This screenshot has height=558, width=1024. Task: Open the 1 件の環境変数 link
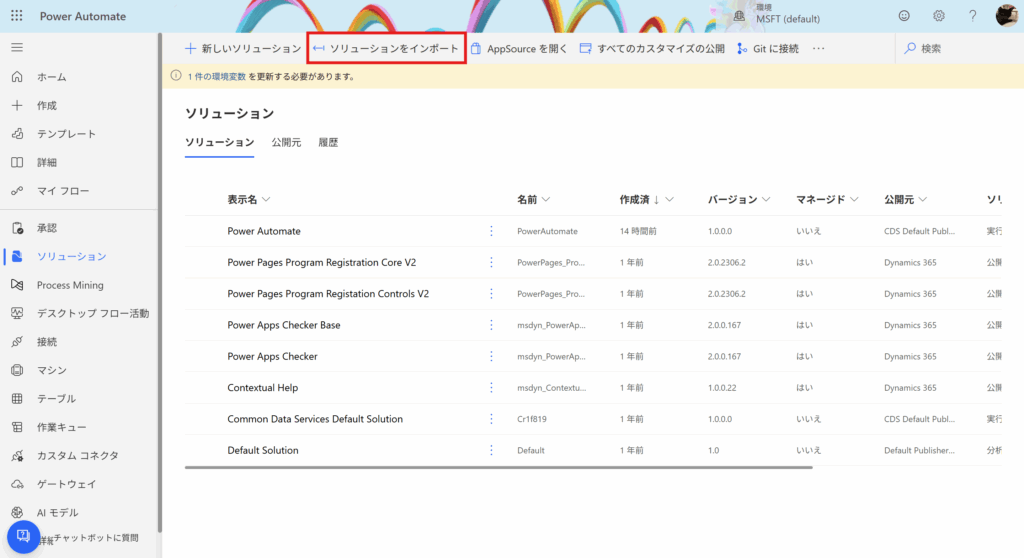click(217, 76)
